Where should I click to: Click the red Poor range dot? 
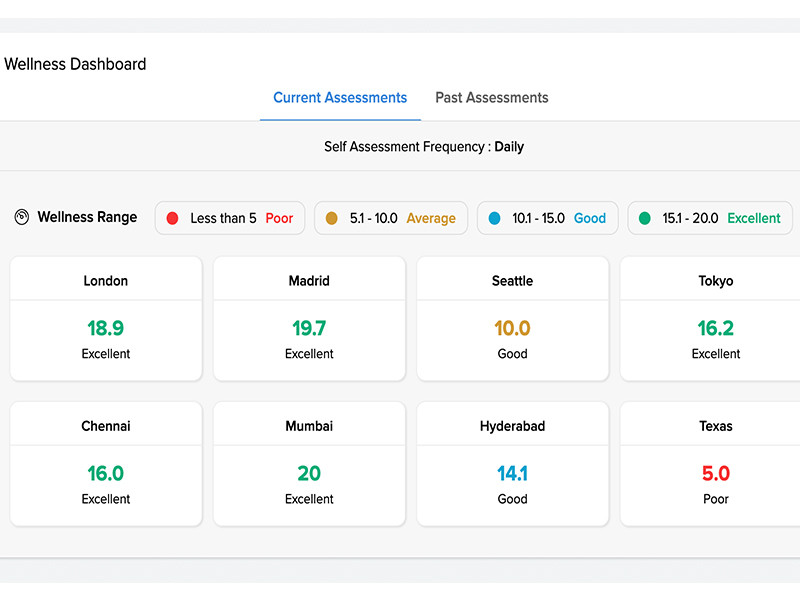coord(172,218)
